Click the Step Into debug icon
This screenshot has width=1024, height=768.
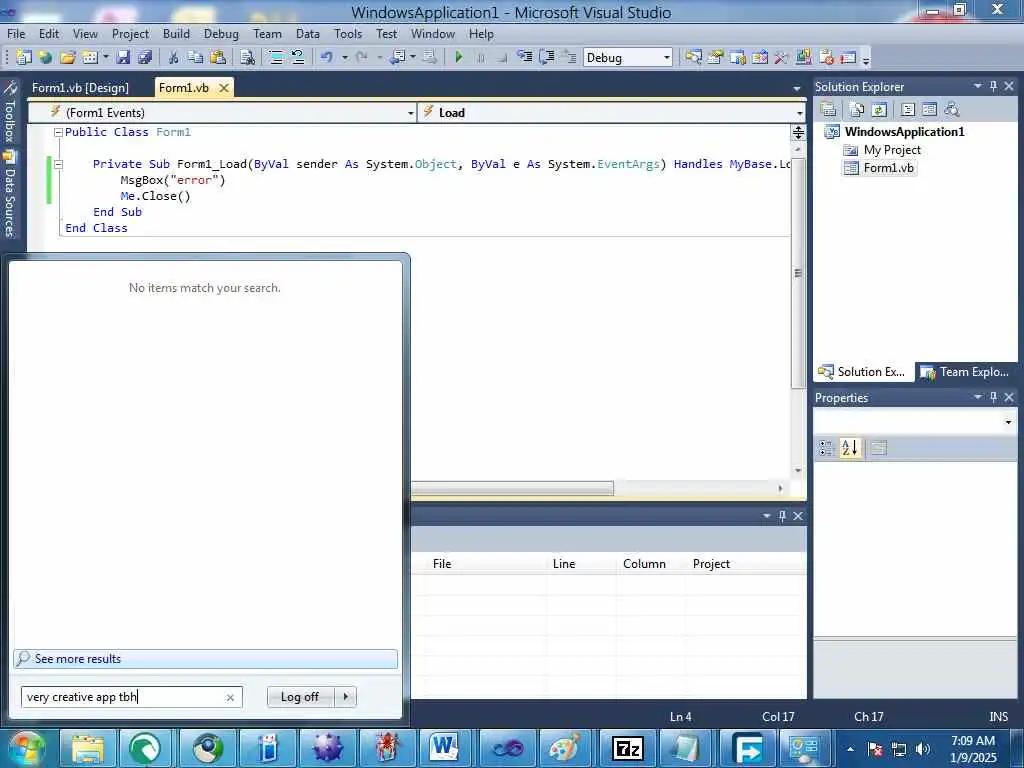point(525,57)
